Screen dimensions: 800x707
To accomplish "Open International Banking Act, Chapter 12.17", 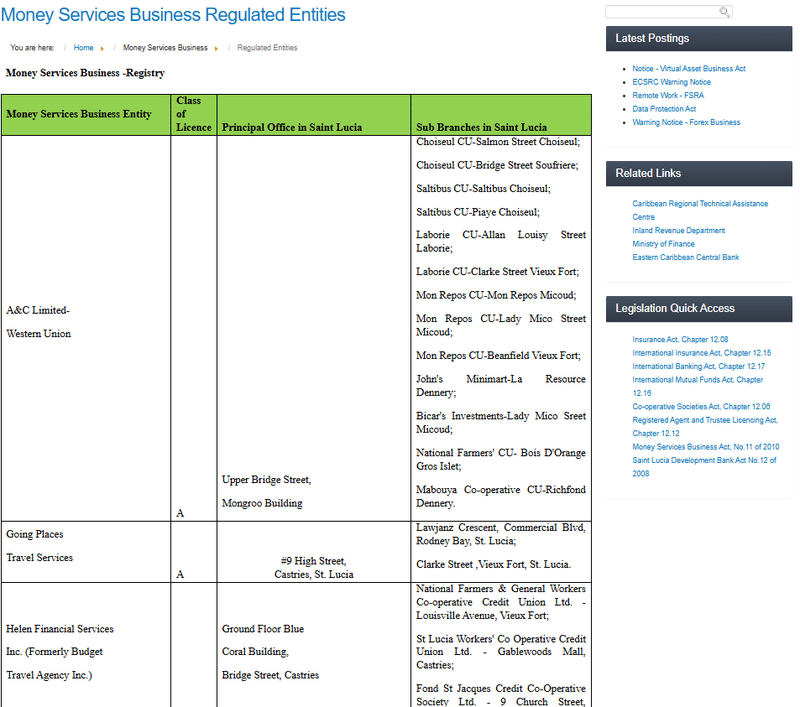I will click(698, 366).
